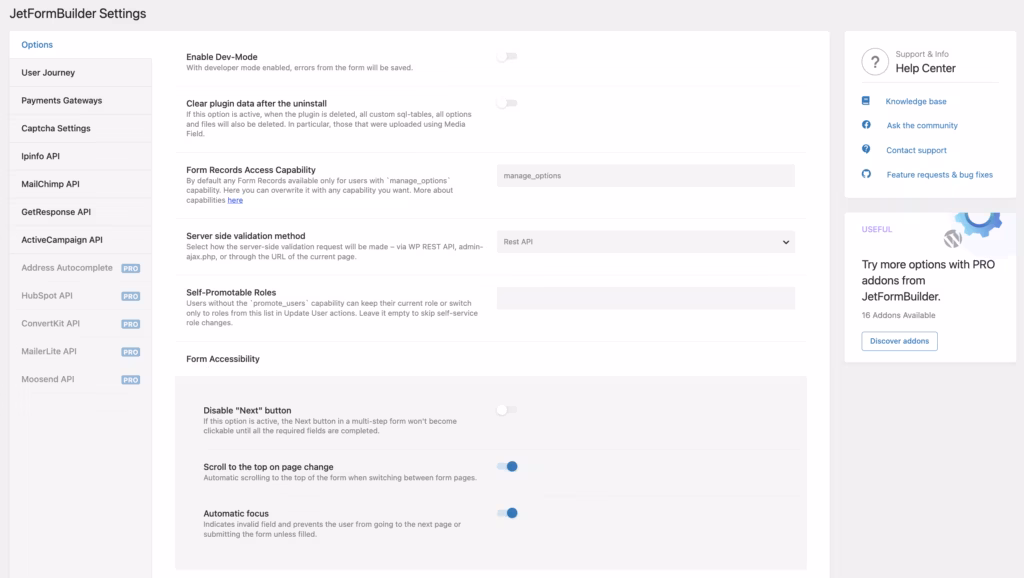Select the MailerLite API tab

point(80,351)
